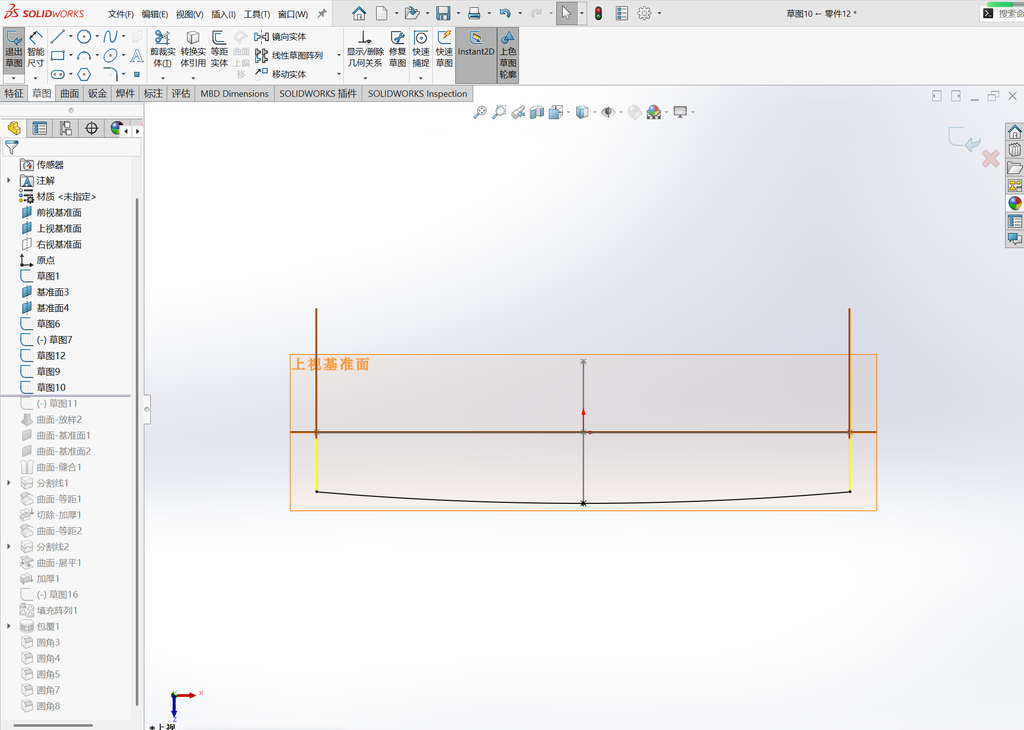Viewport: 1024px width, 730px height.
Task: Pick the Line sketch tool
Action: (57, 37)
